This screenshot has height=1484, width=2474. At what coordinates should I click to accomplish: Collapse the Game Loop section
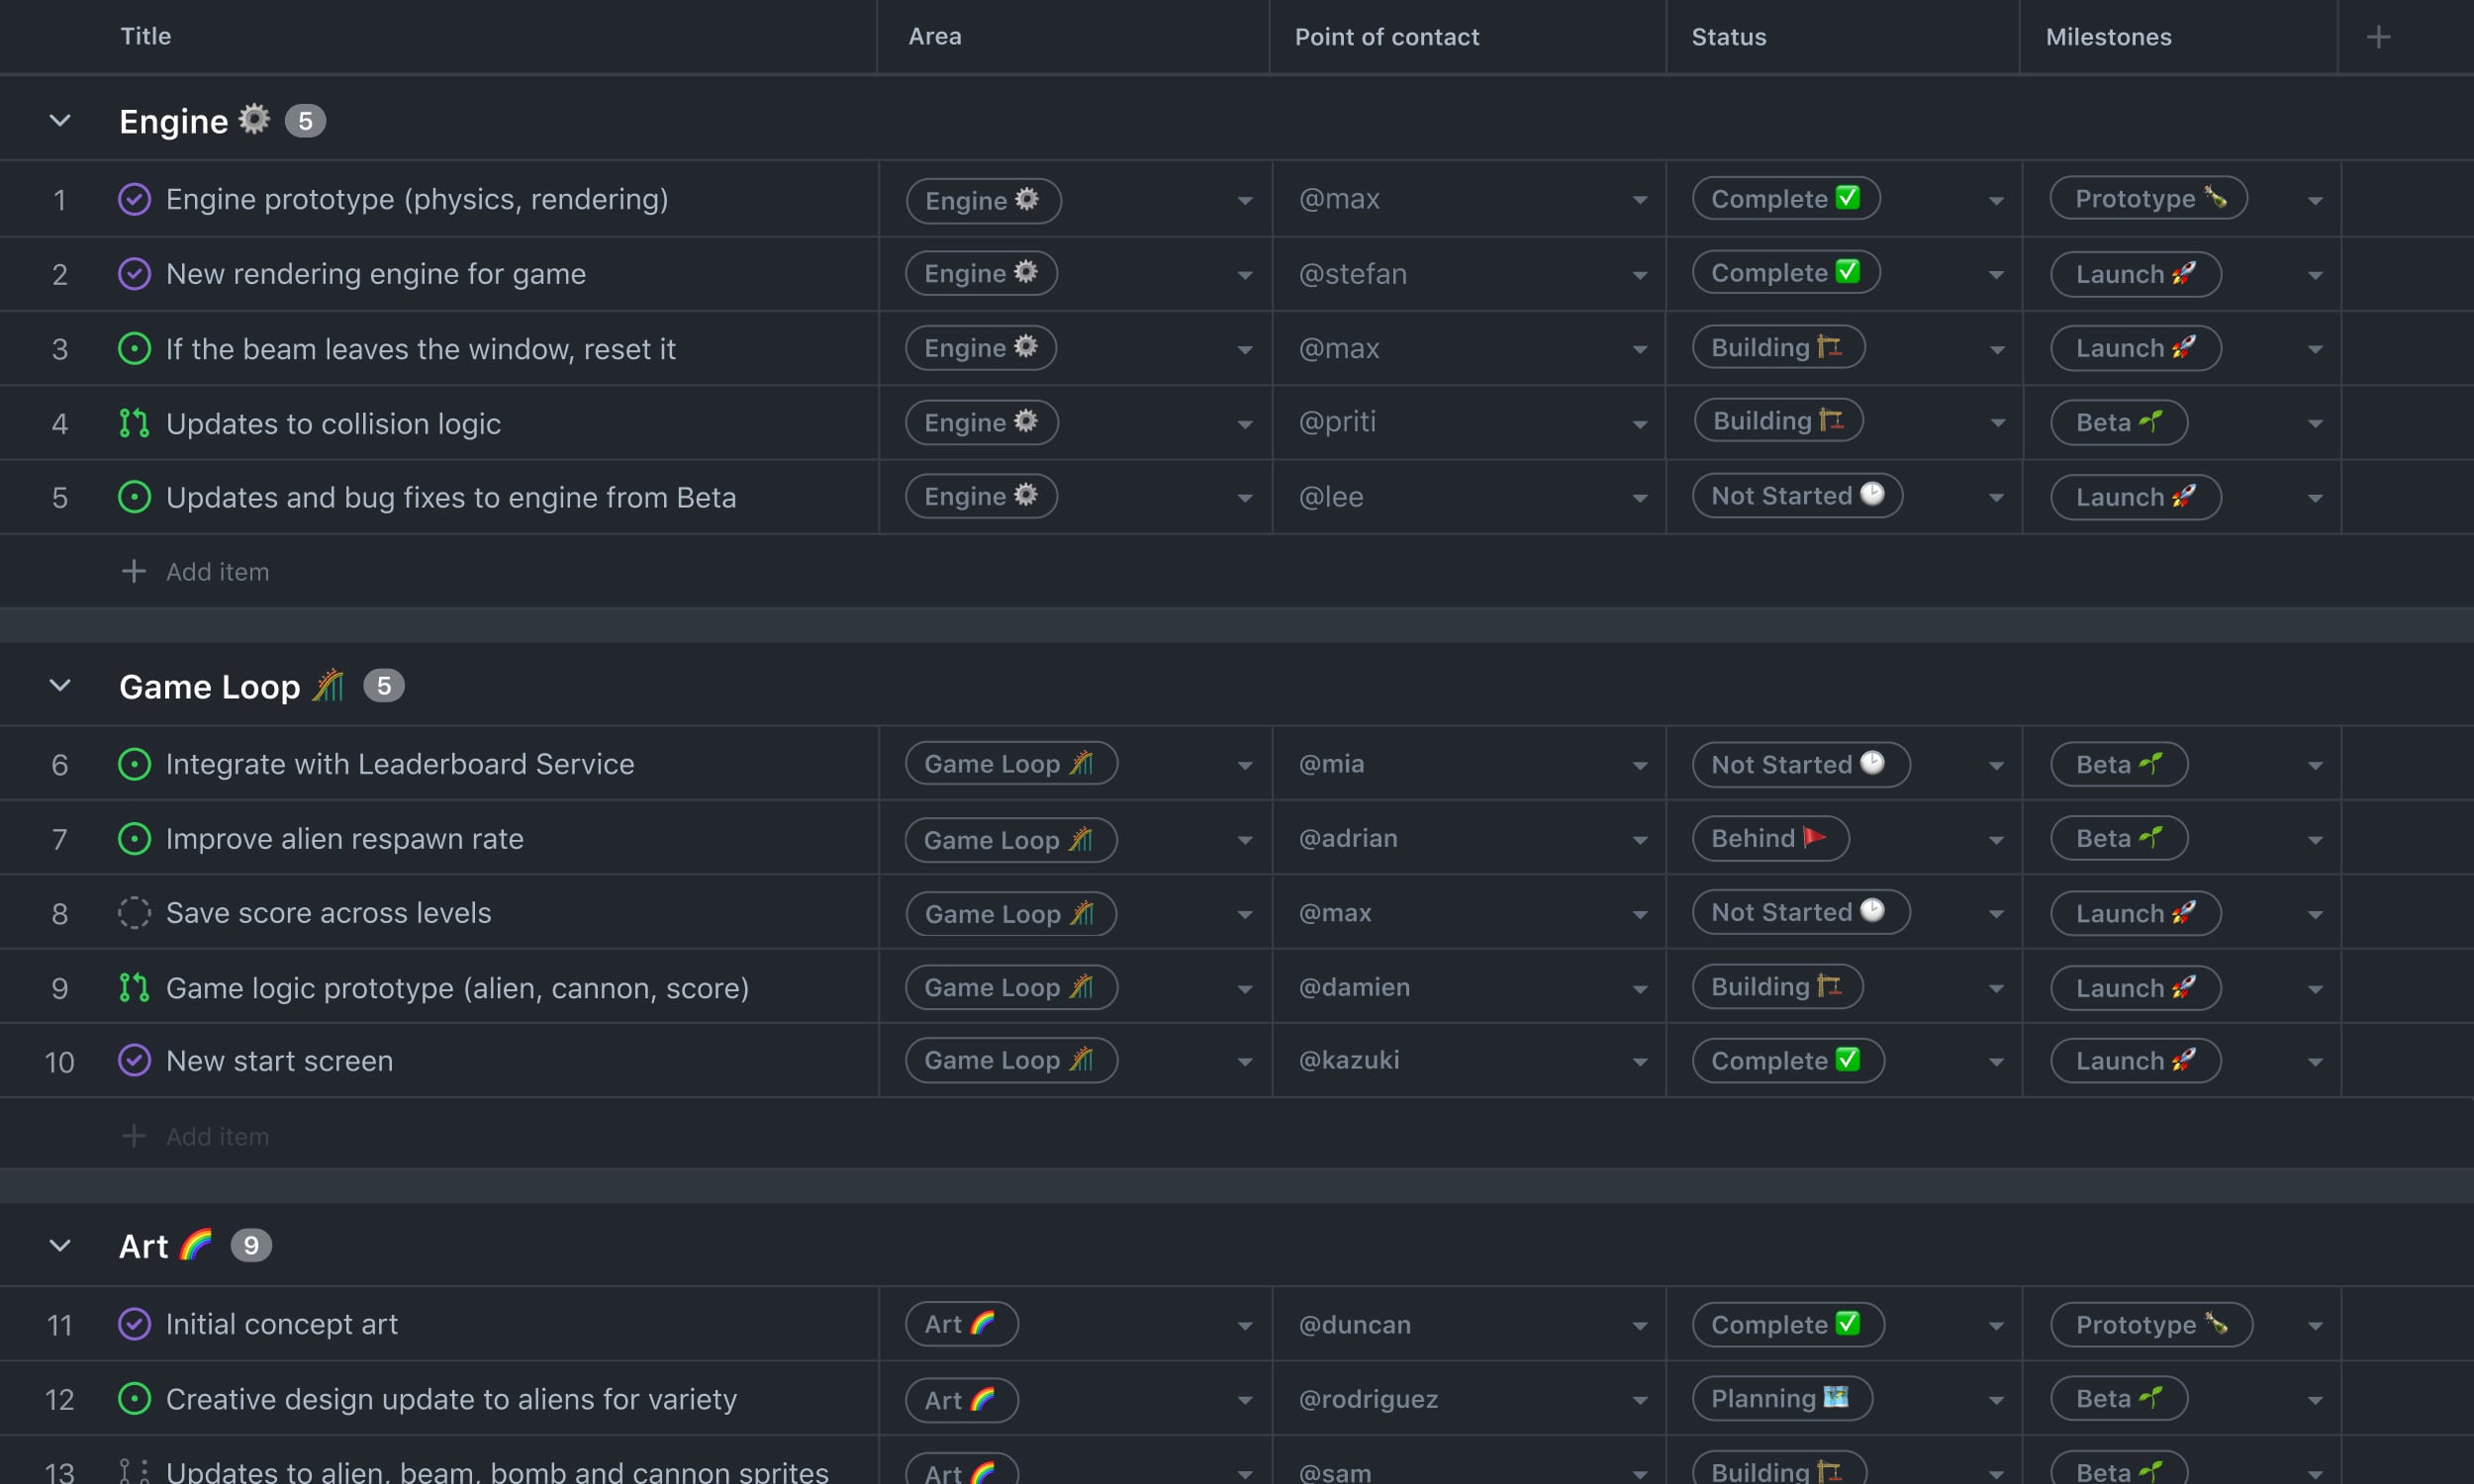(60, 684)
